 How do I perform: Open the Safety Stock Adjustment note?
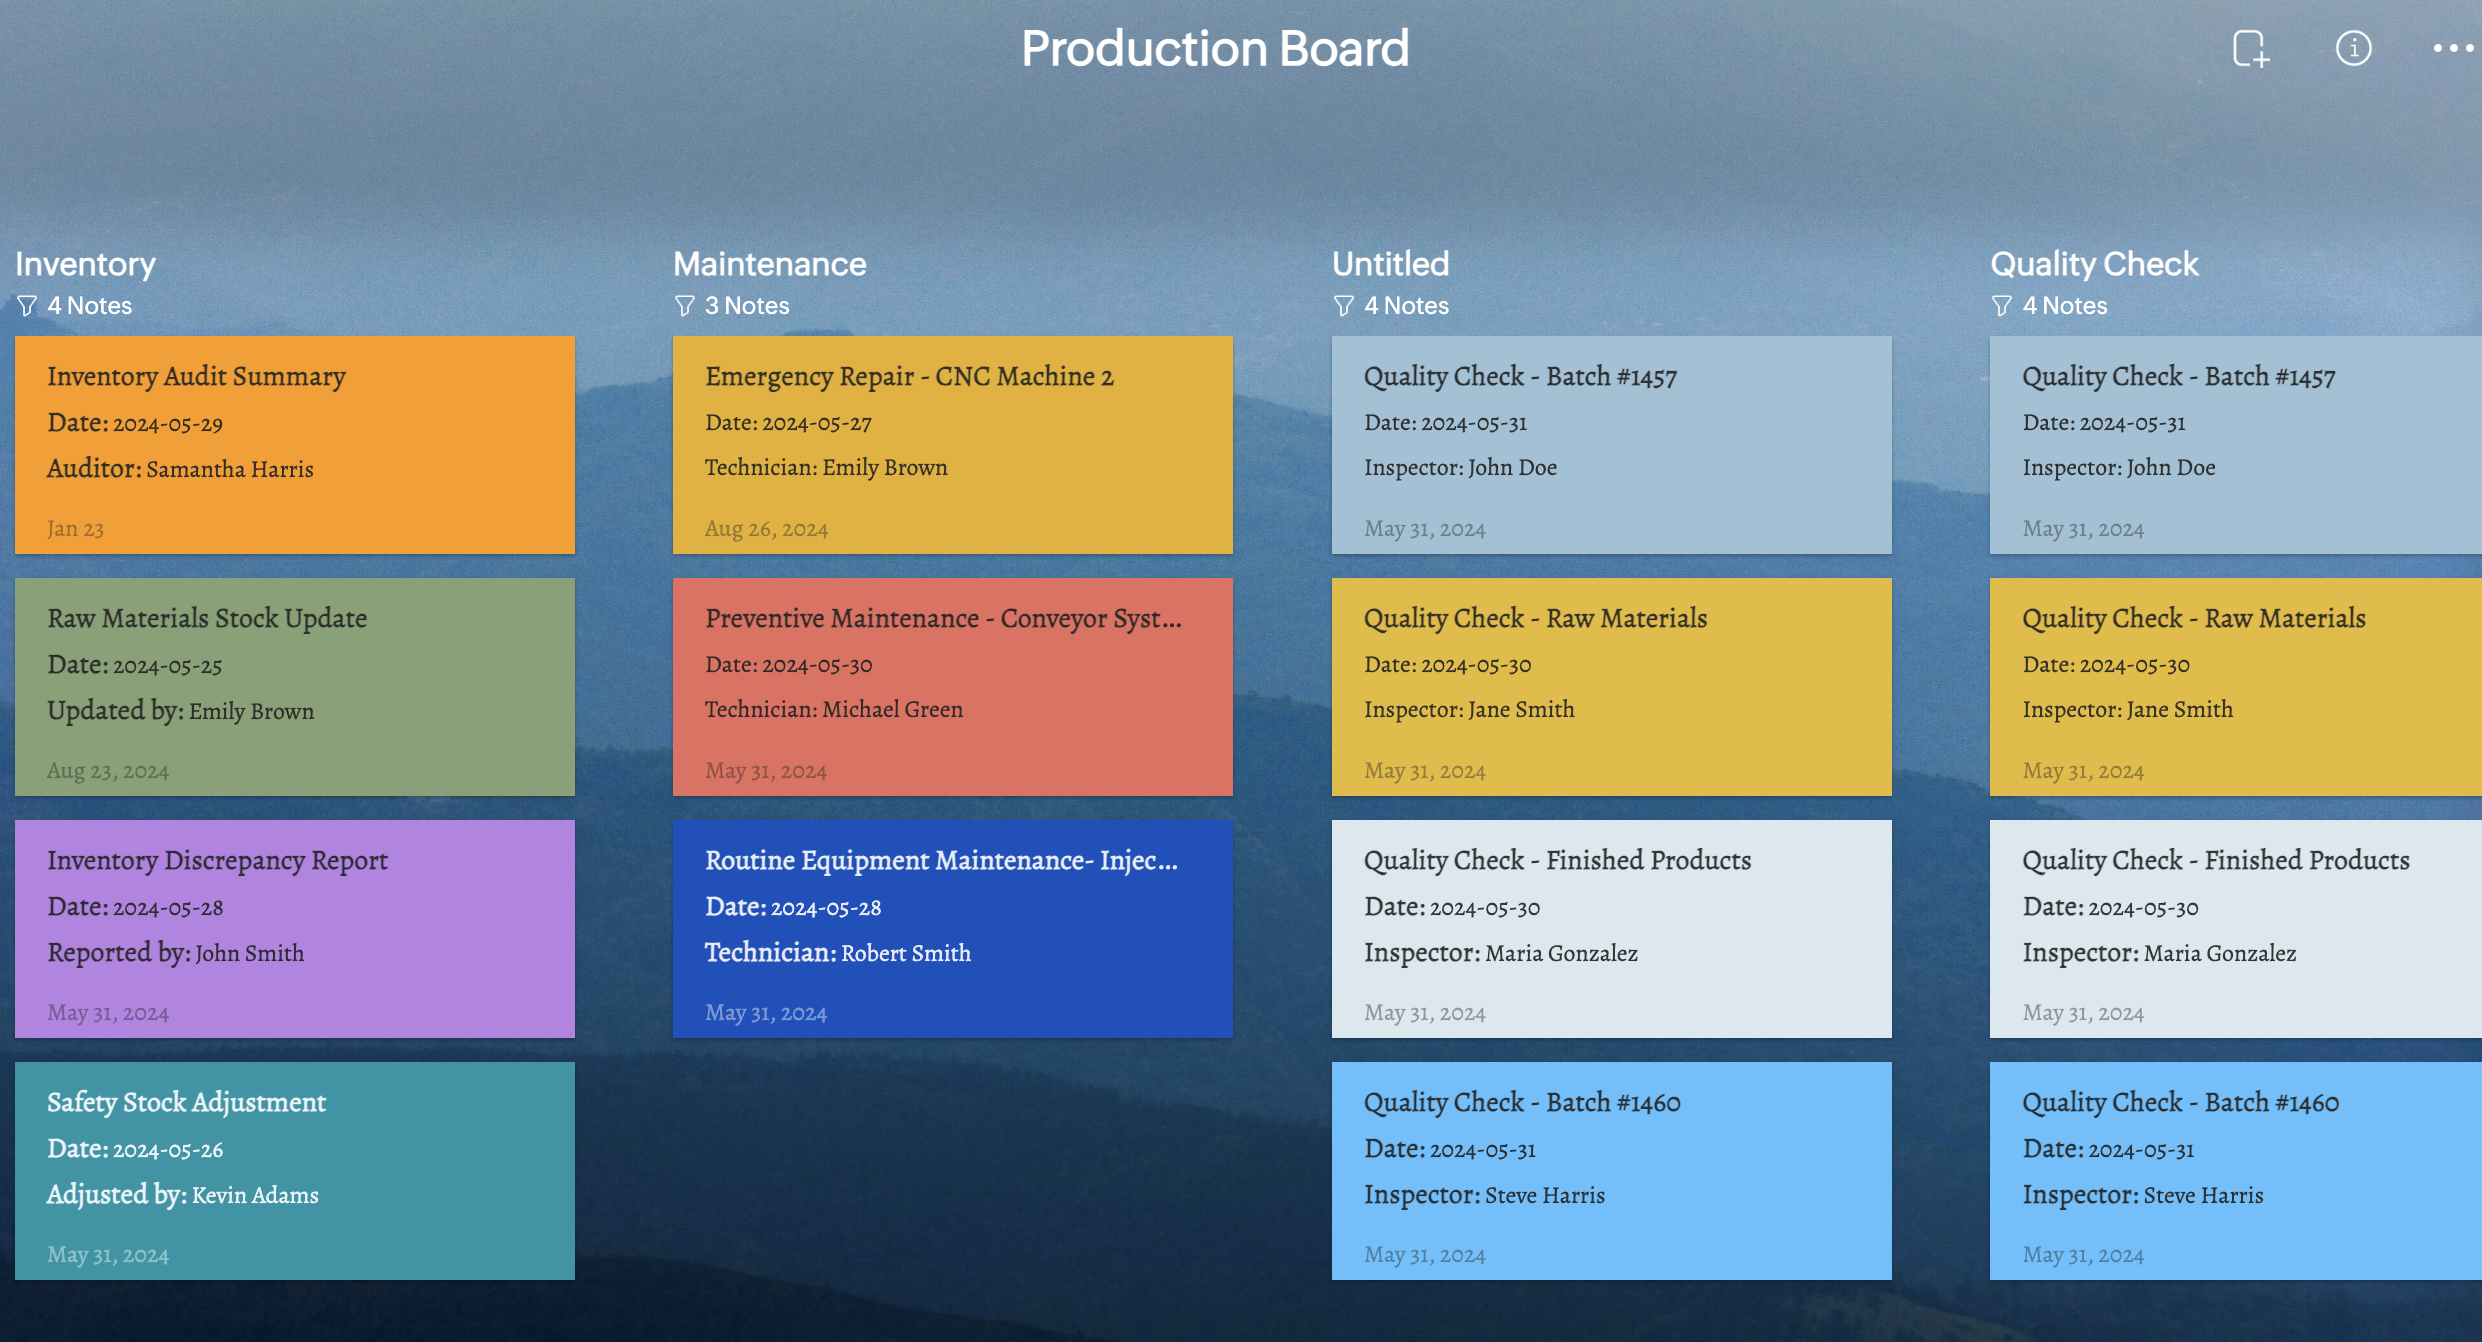pyautogui.click(x=295, y=1171)
